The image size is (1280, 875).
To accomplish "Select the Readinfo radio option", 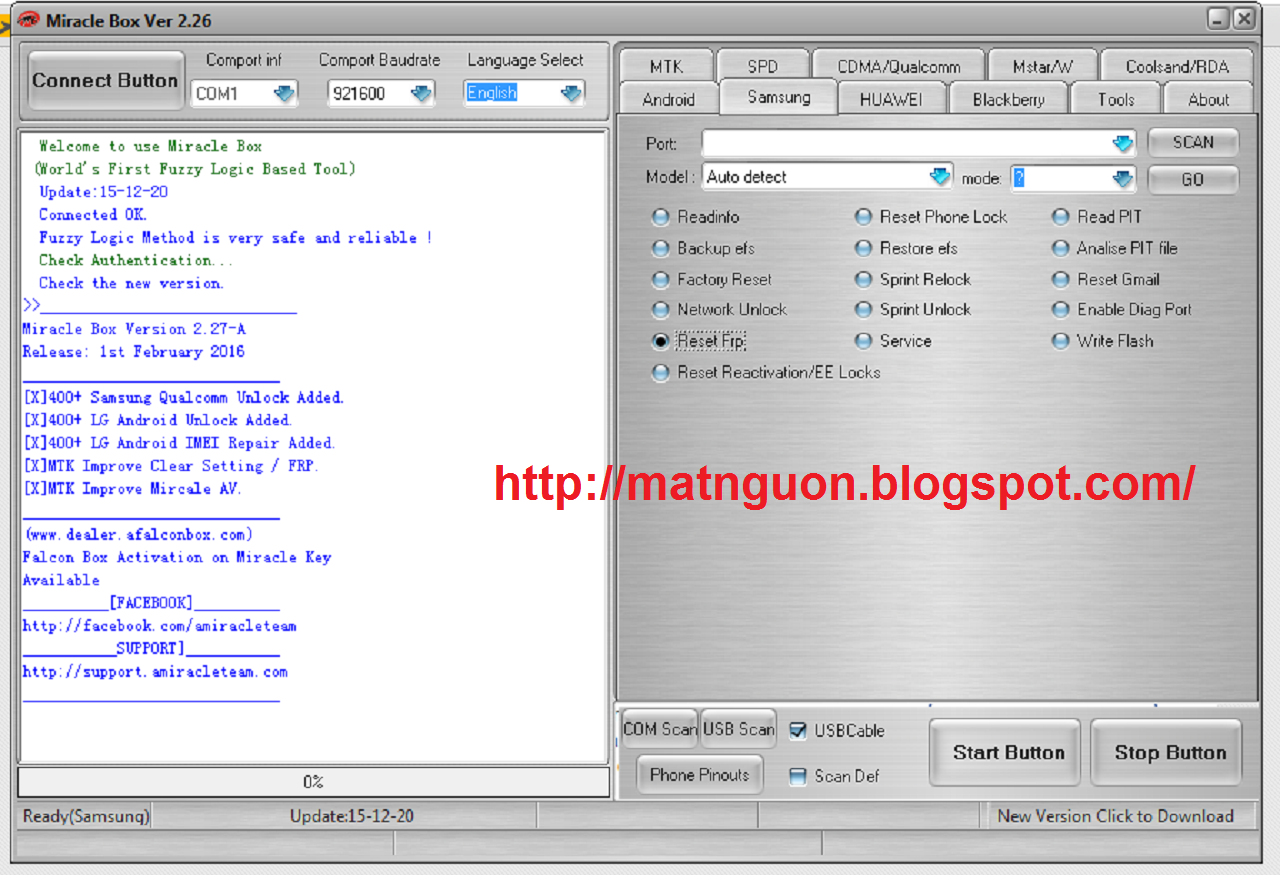I will [x=661, y=217].
